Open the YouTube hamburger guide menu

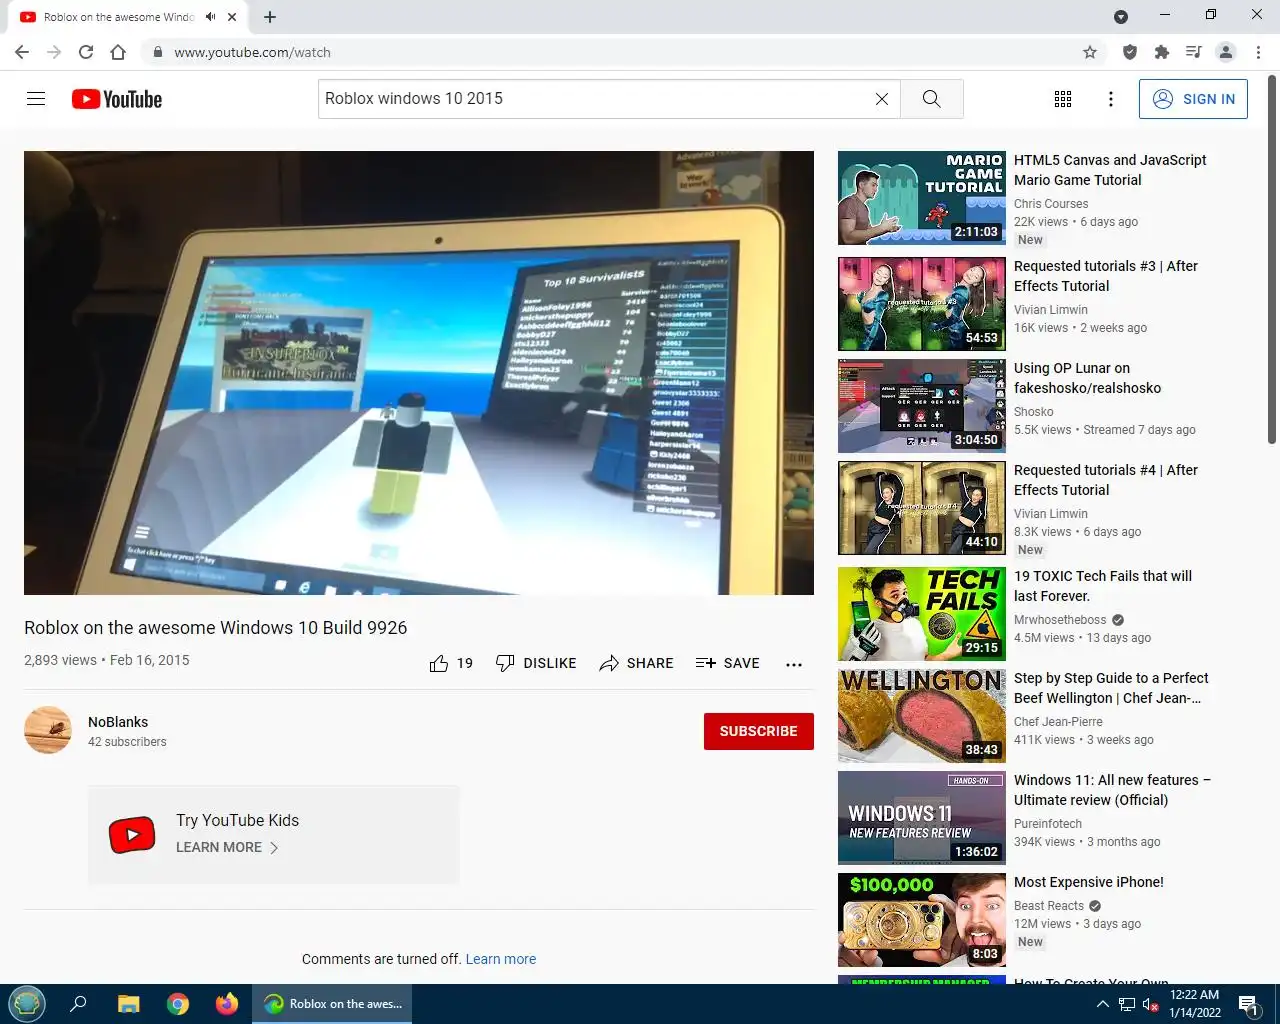point(36,98)
